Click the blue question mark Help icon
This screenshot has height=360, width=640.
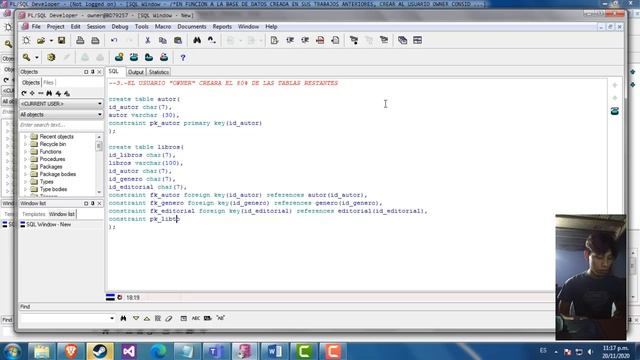click(183, 58)
